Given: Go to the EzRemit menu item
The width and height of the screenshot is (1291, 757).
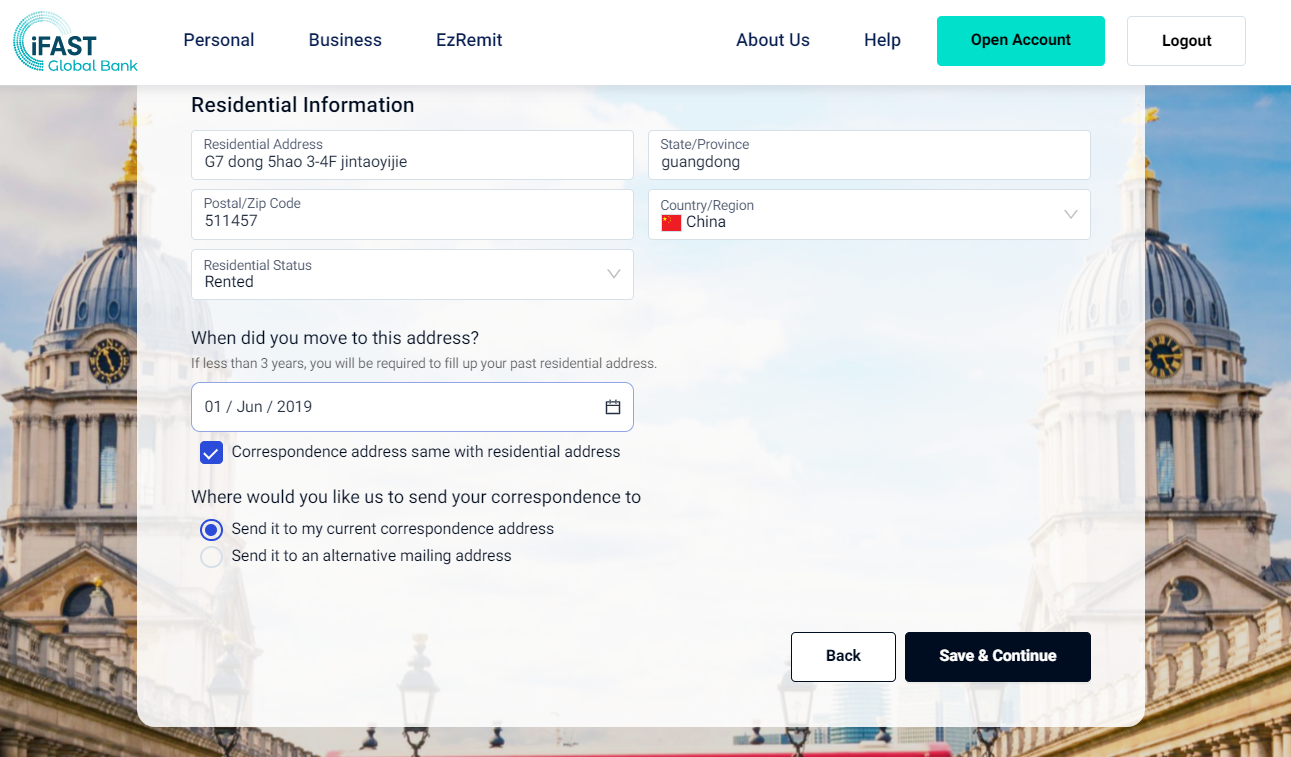Looking at the screenshot, I should (469, 40).
